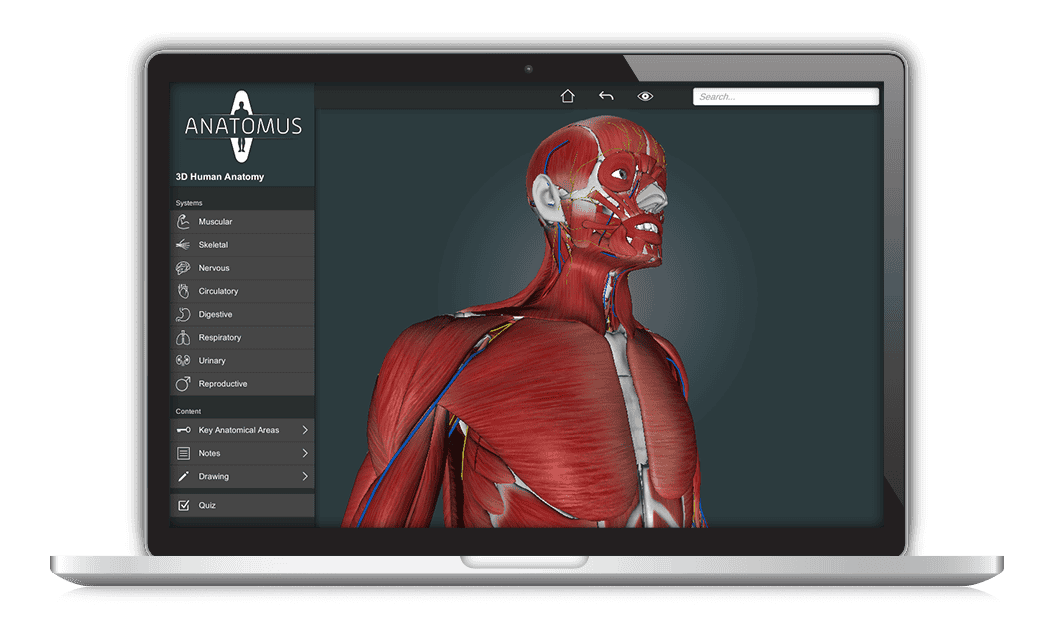Open the Quiz menu item
1054x643 pixels.
pyautogui.click(x=242, y=505)
